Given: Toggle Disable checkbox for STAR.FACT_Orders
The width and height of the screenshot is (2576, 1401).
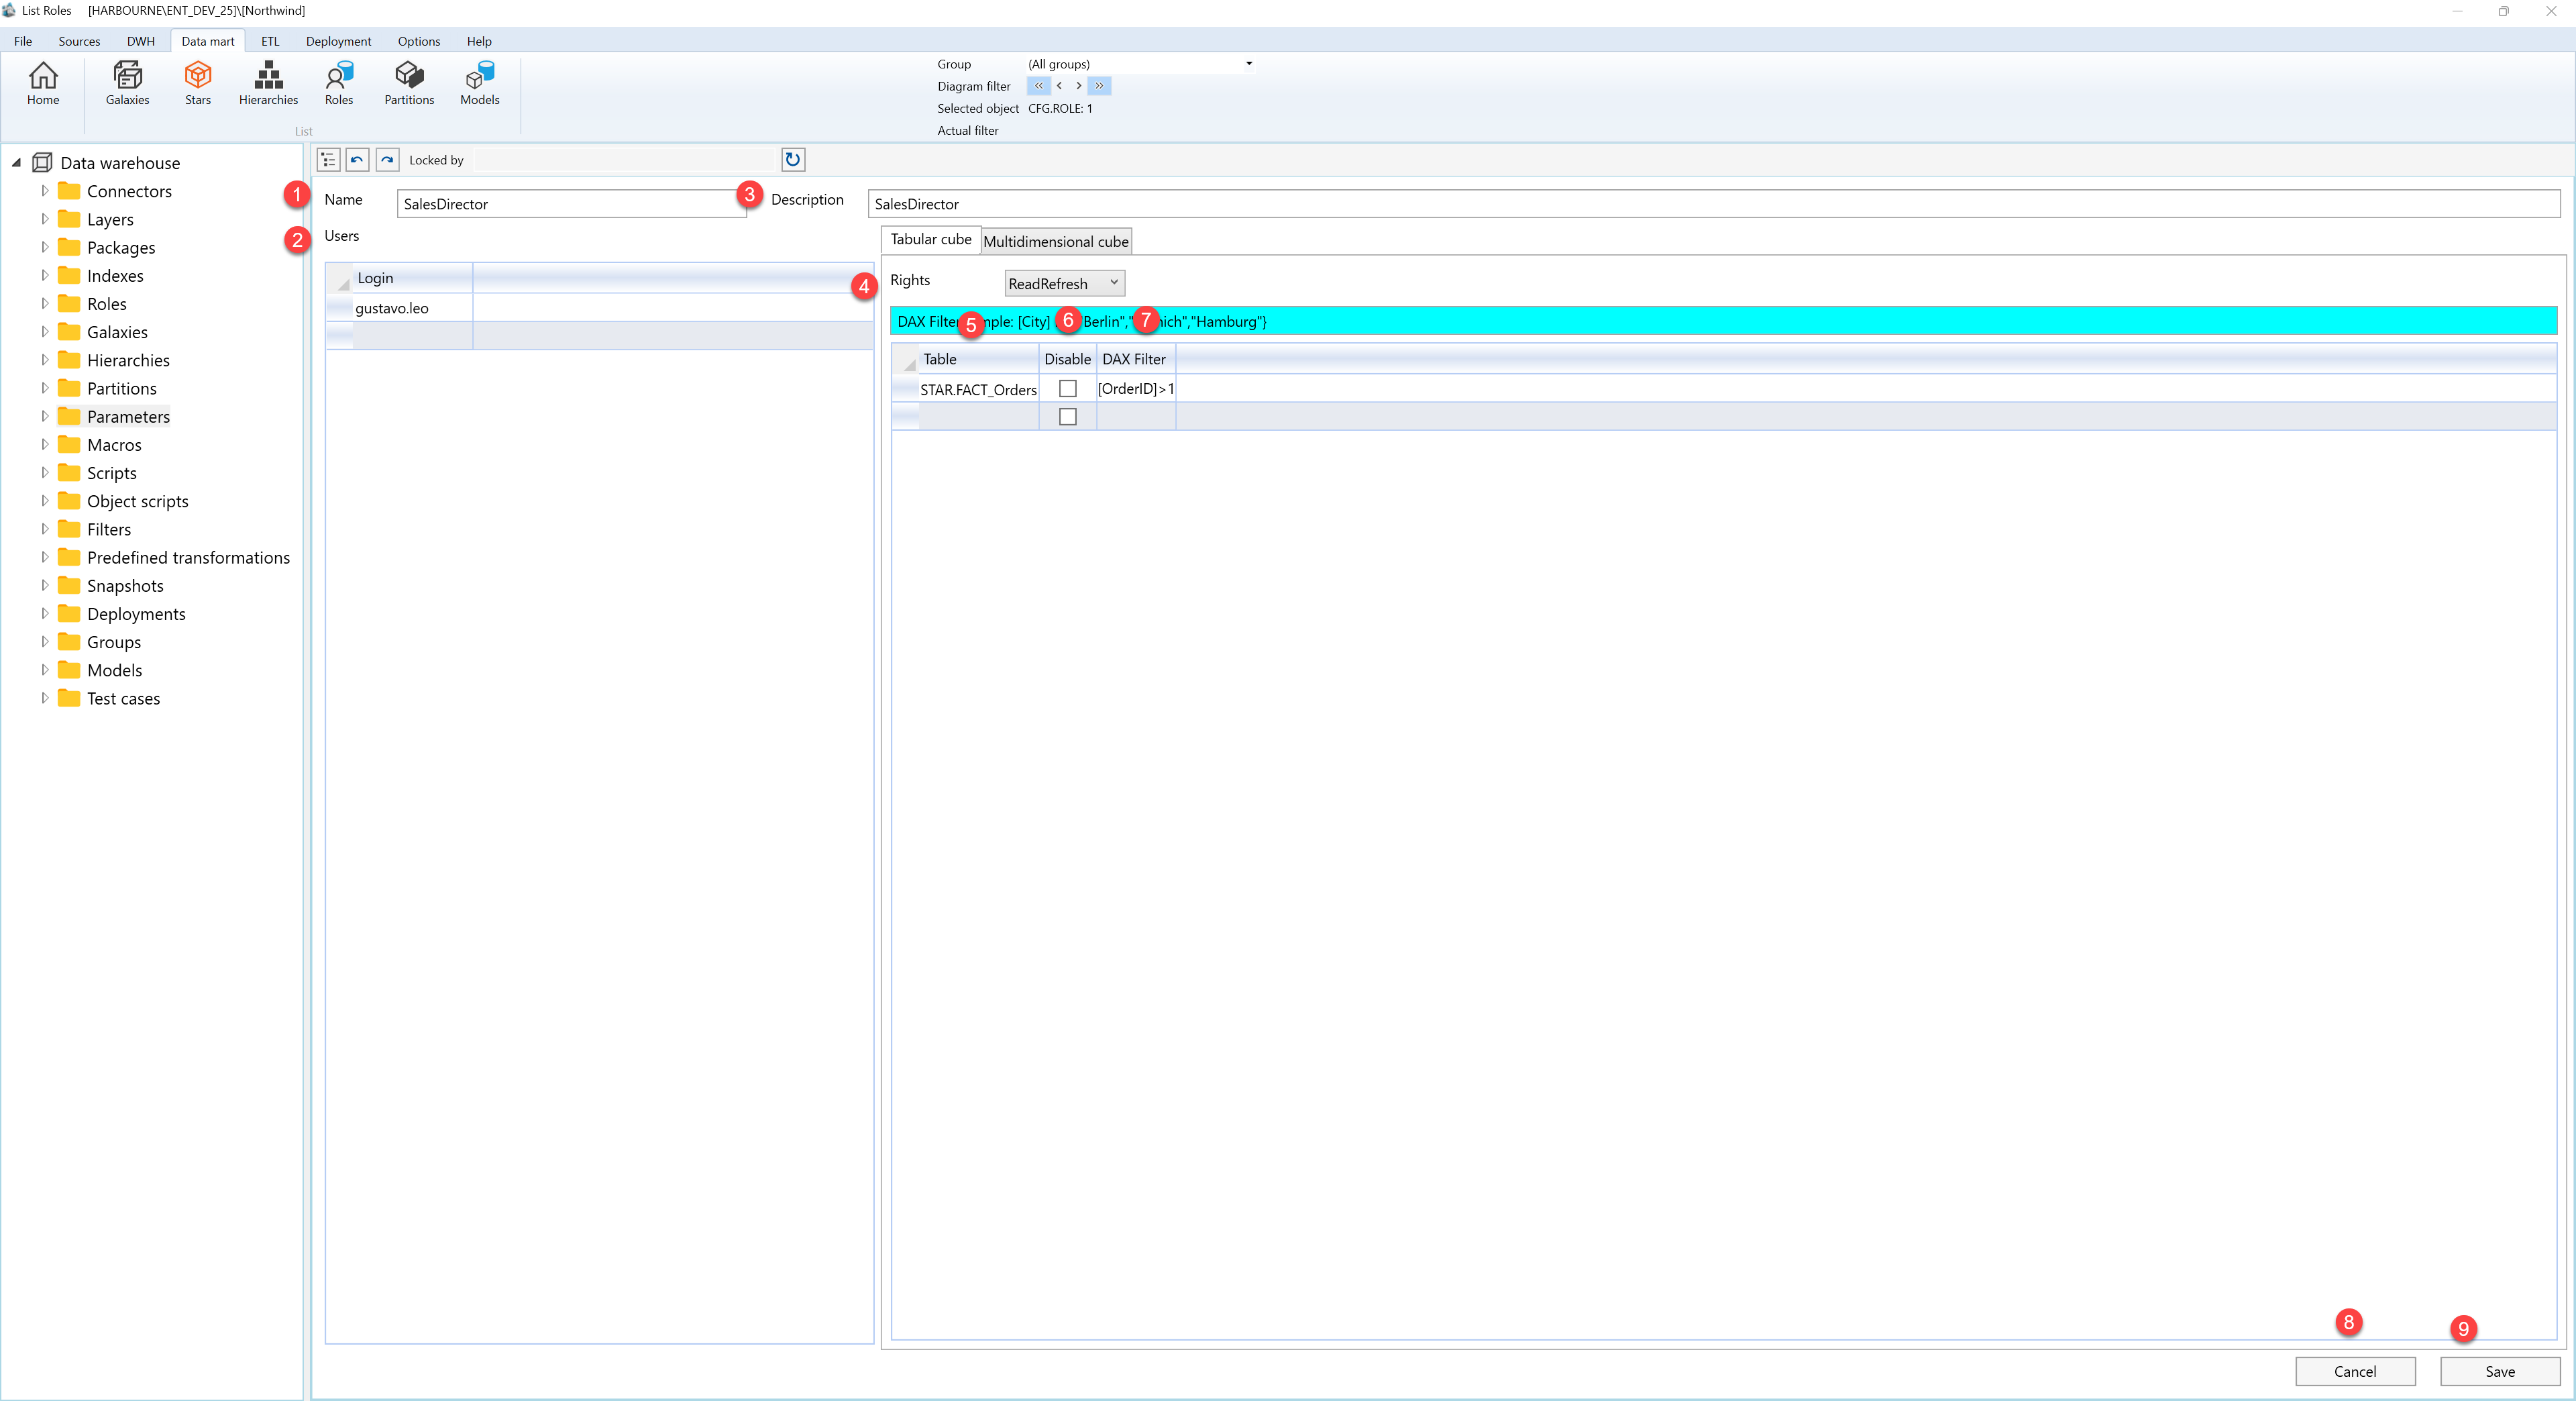Looking at the screenshot, I should [x=1068, y=388].
